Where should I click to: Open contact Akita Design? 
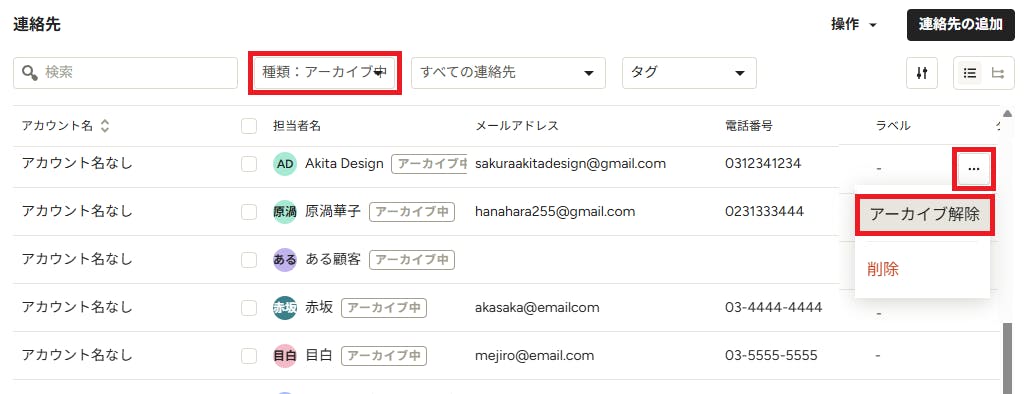pos(344,164)
